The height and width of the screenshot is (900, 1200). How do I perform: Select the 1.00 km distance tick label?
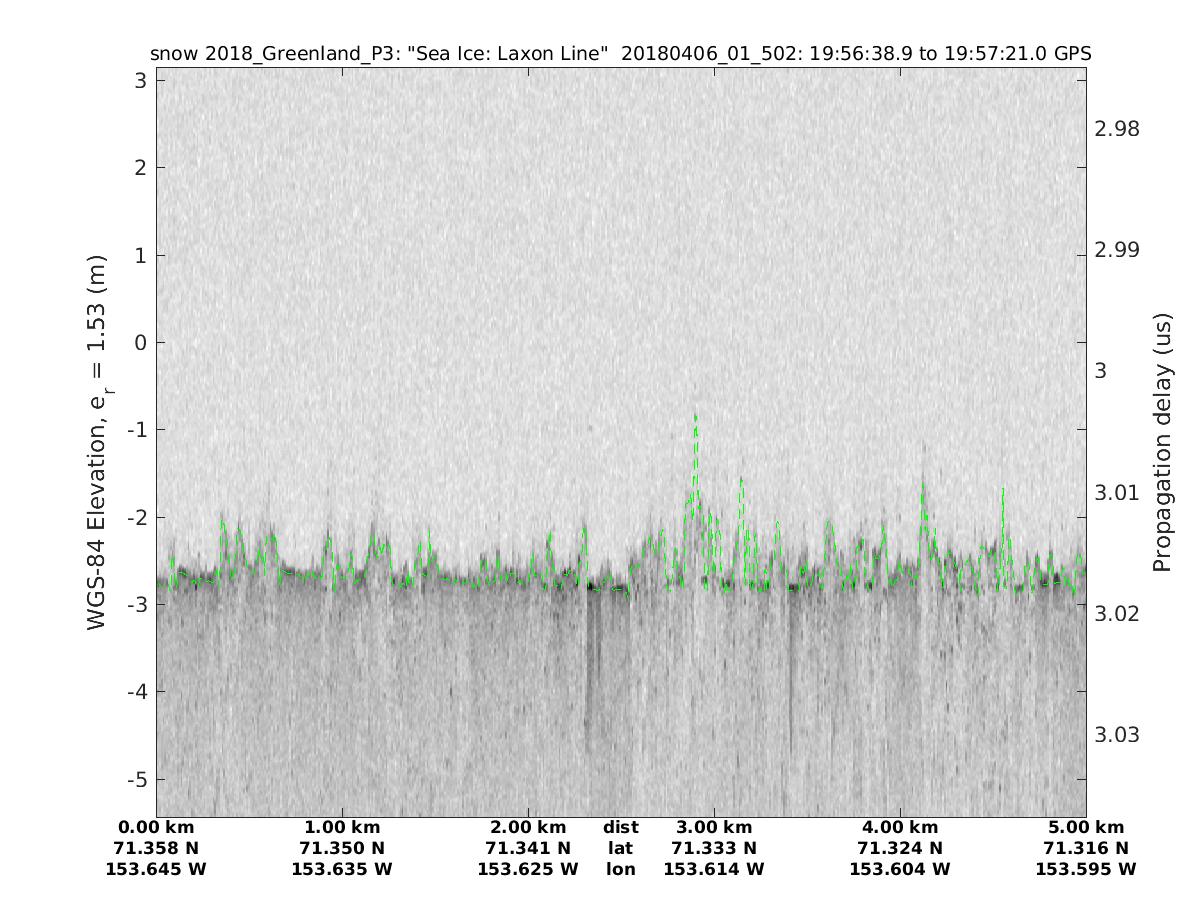pyautogui.click(x=342, y=827)
